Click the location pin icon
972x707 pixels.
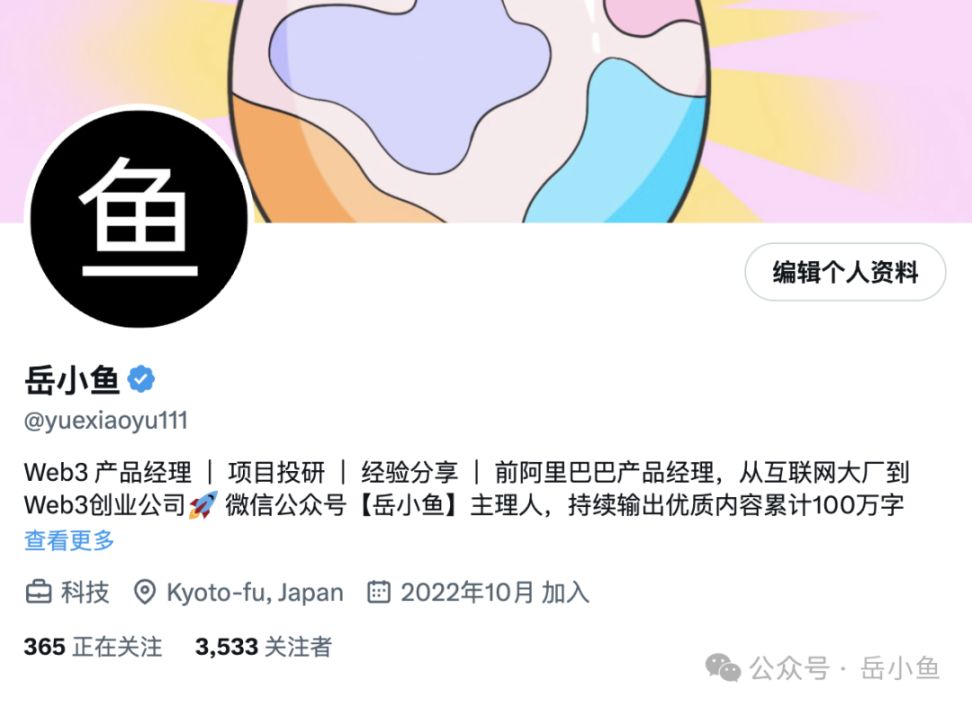(x=144, y=592)
